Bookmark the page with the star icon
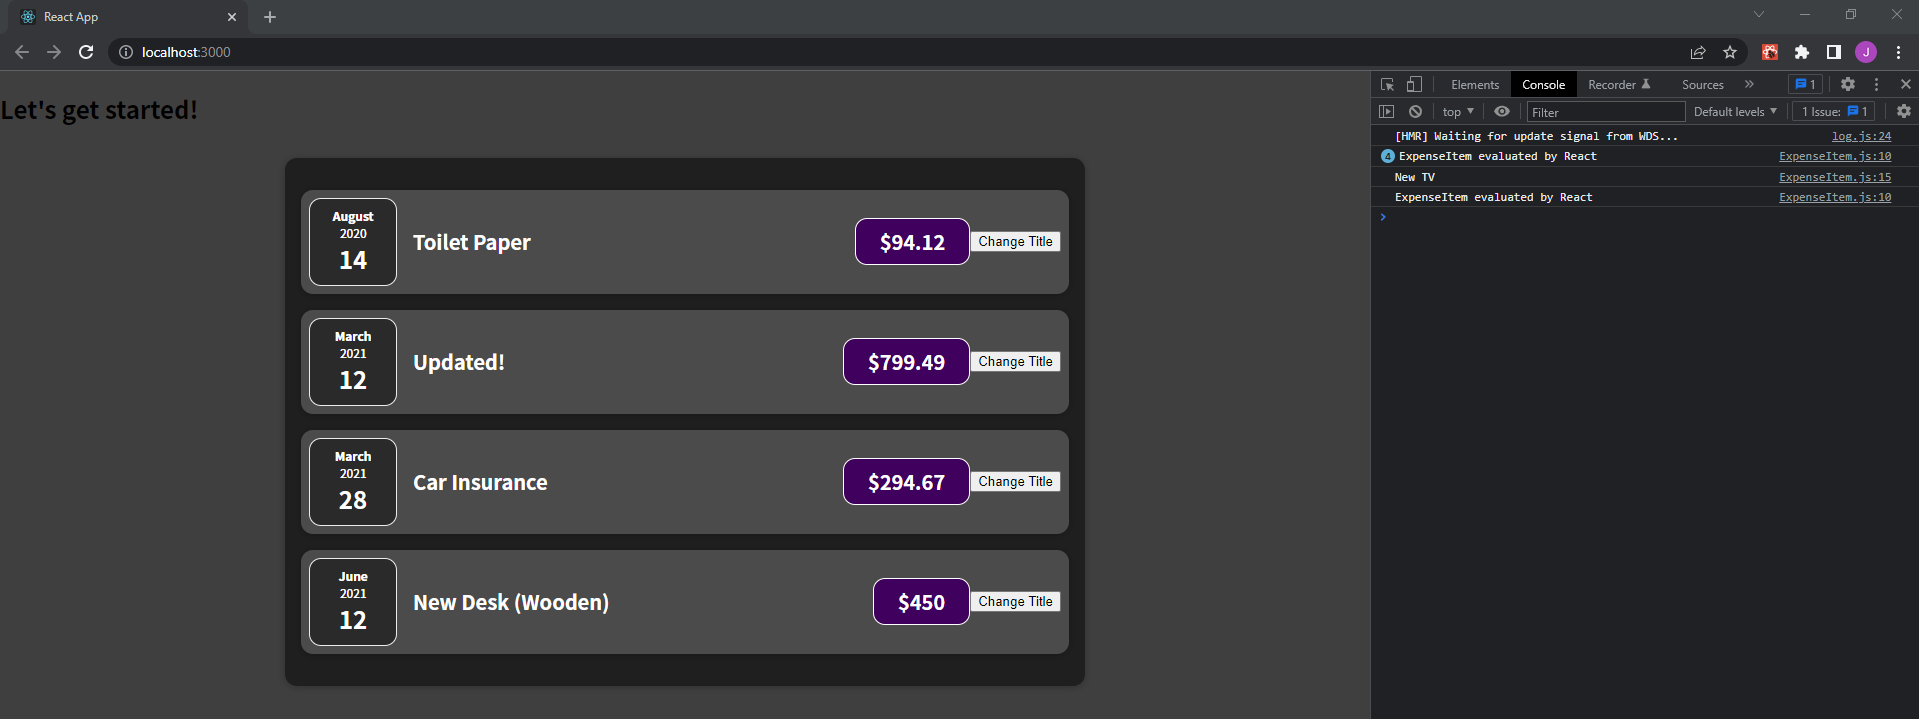 [1729, 52]
